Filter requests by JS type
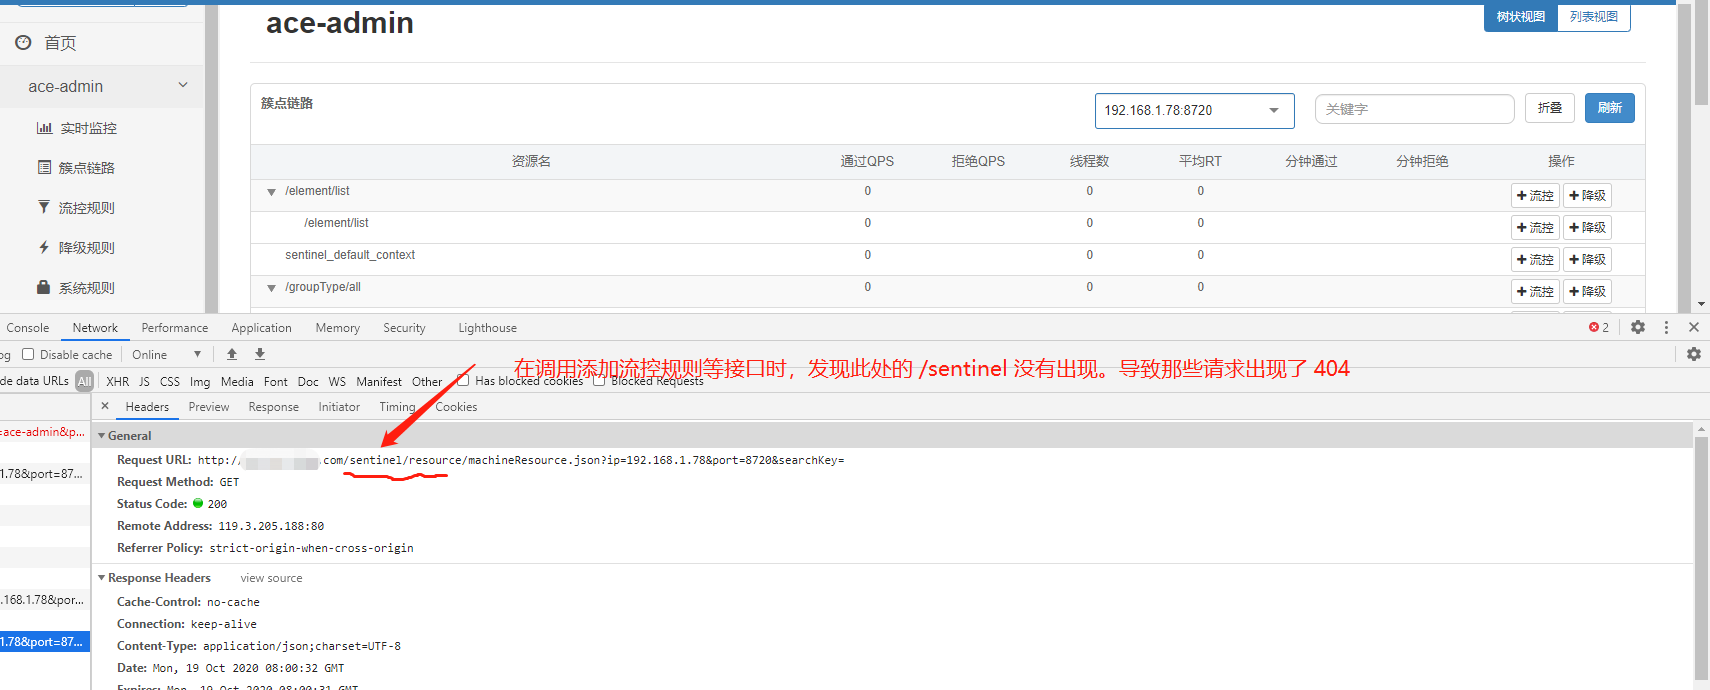The width and height of the screenshot is (1710, 690). 144,381
